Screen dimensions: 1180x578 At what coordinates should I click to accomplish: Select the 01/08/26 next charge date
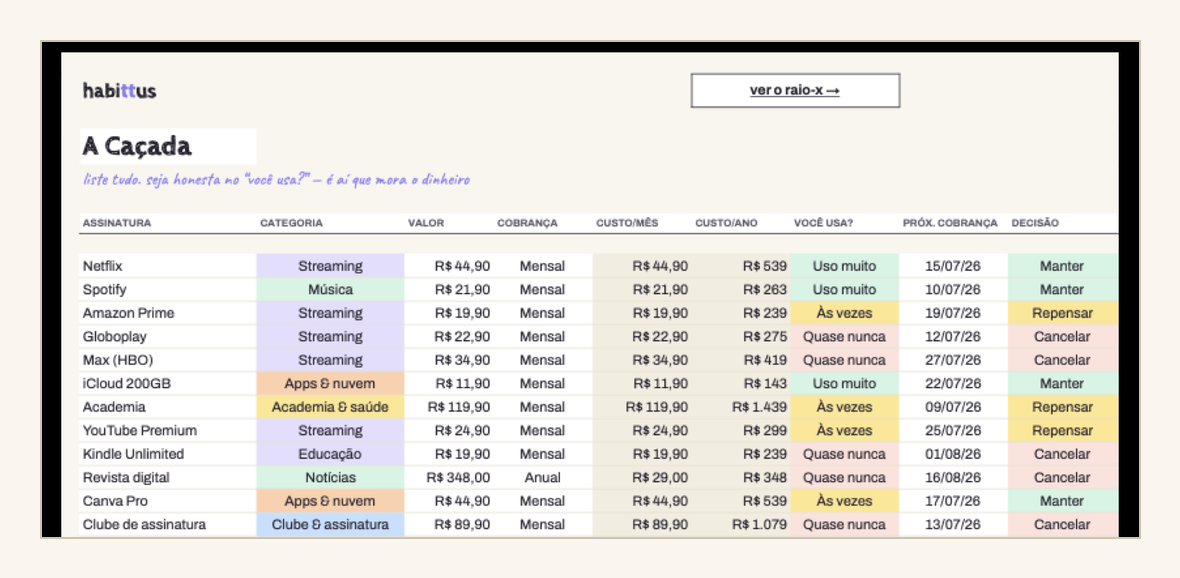953,454
